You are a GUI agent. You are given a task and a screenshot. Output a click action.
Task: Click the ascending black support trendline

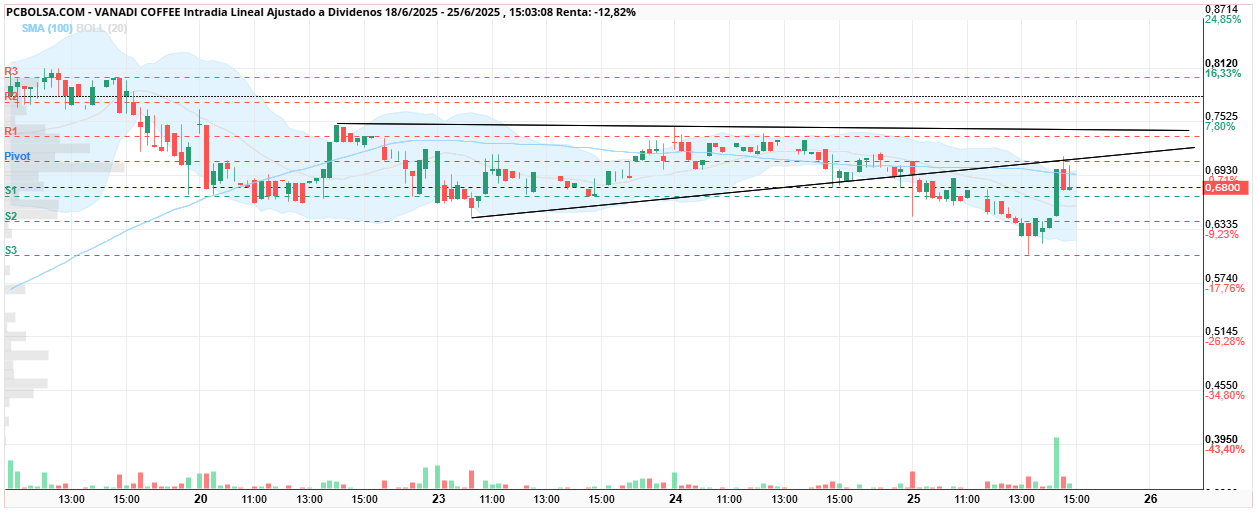tap(833, 182)
